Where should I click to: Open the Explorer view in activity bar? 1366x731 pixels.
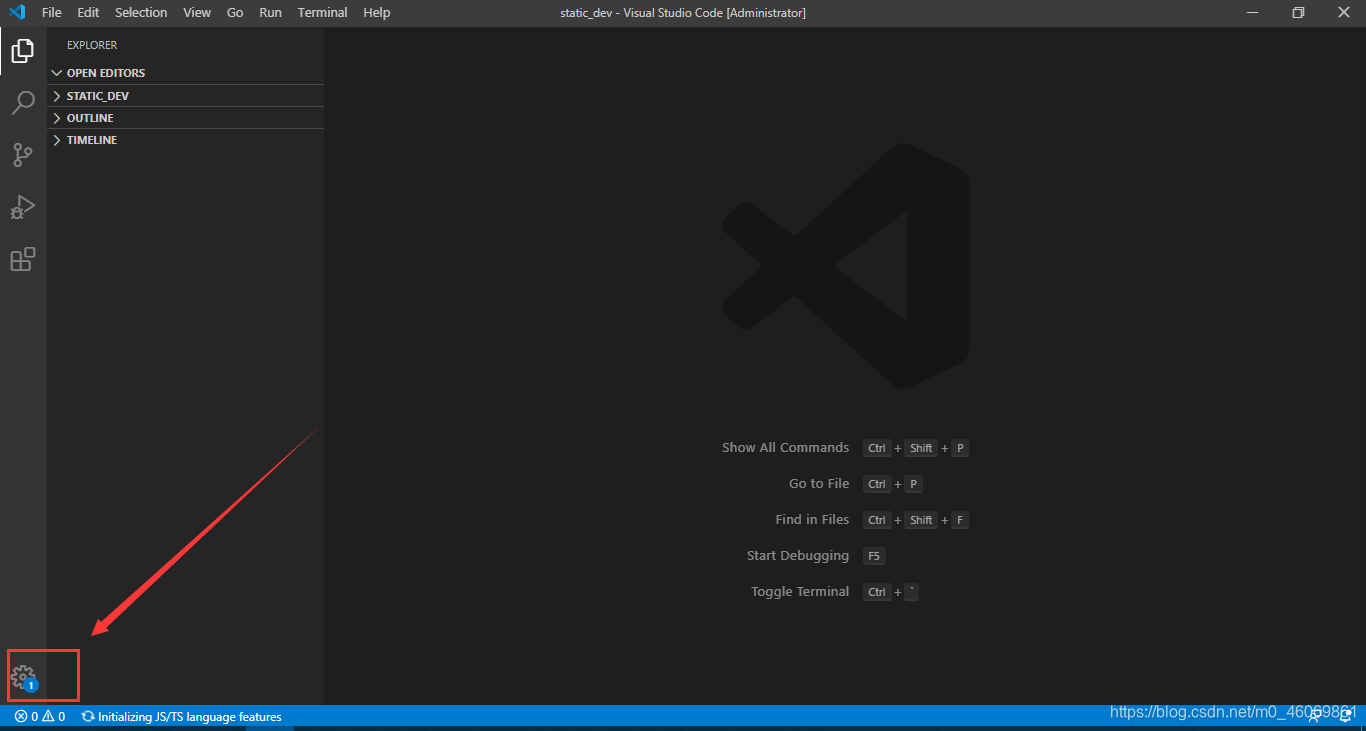point(23,51)
